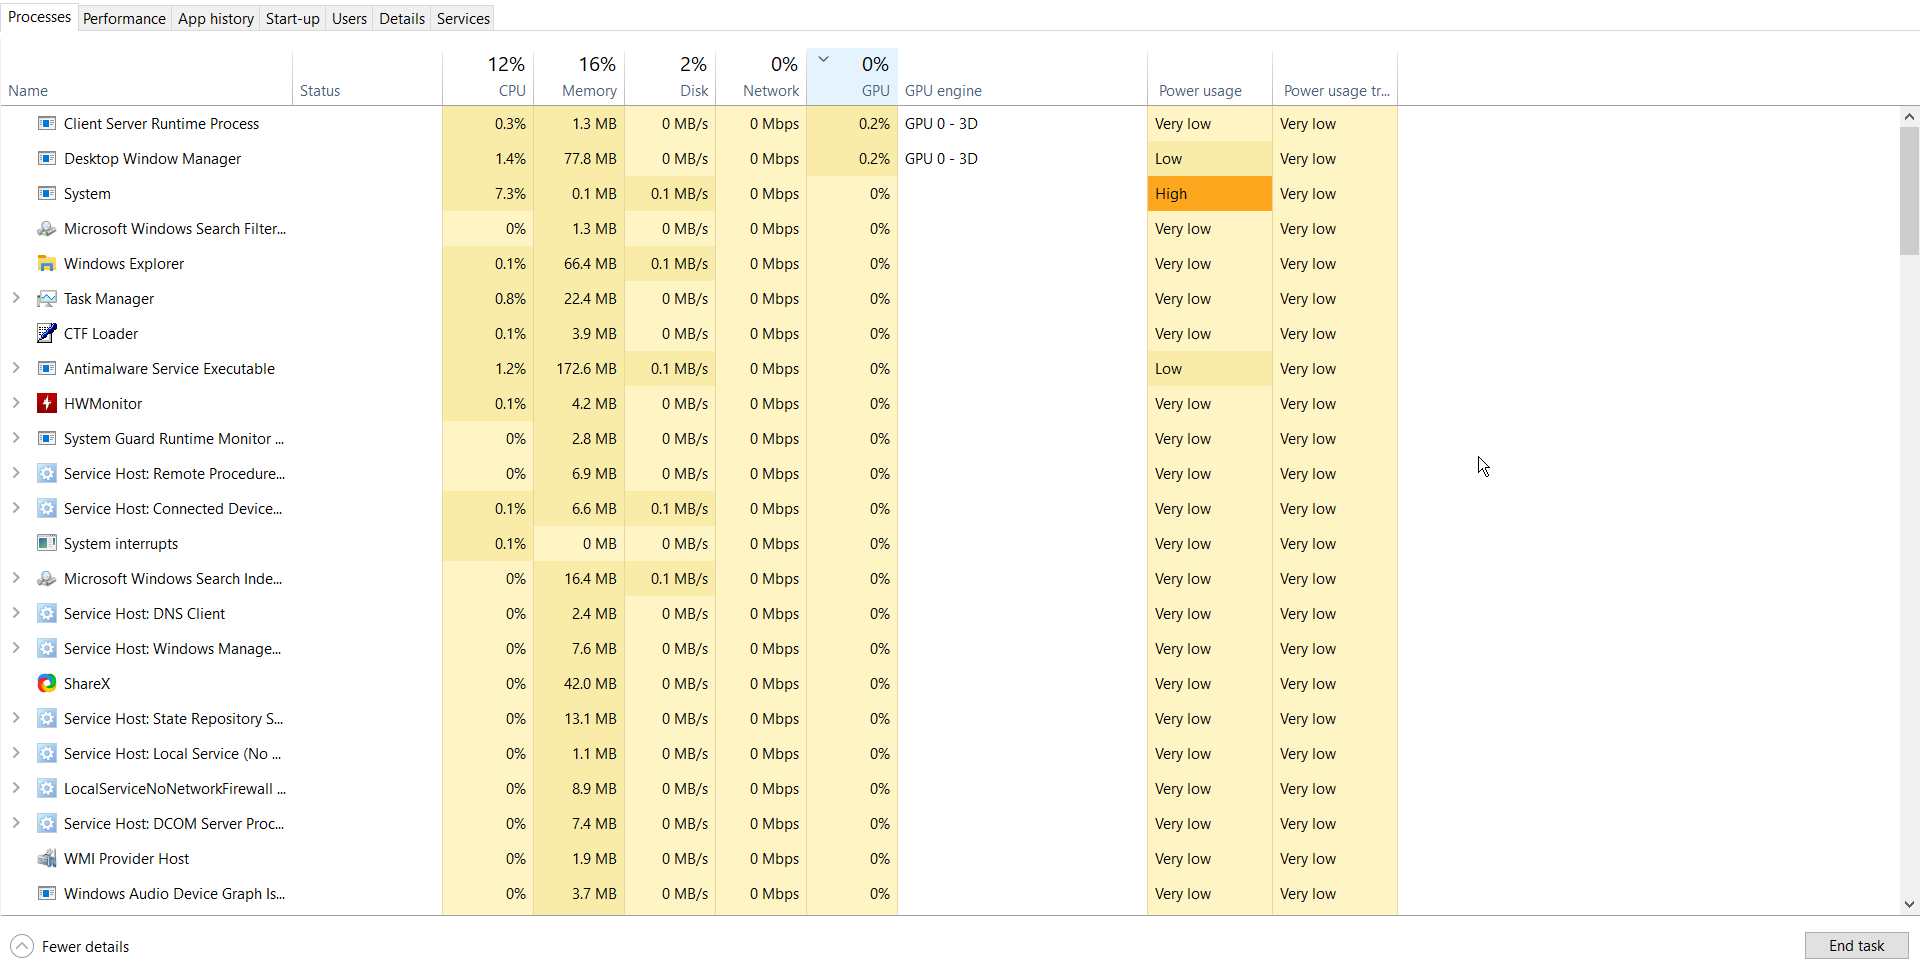
Task: Expand Service Host: Remote Procedure group
Action: point(16,473)
